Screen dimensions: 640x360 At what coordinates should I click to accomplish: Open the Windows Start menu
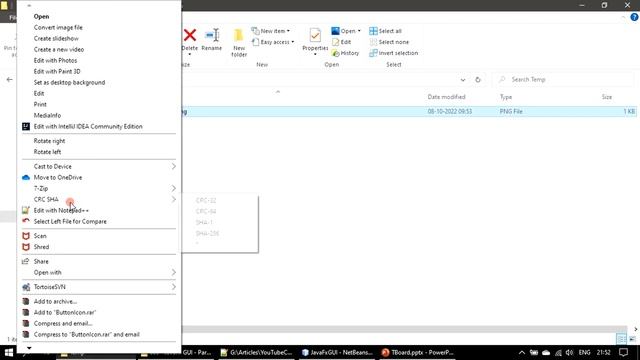pos(9,352)
